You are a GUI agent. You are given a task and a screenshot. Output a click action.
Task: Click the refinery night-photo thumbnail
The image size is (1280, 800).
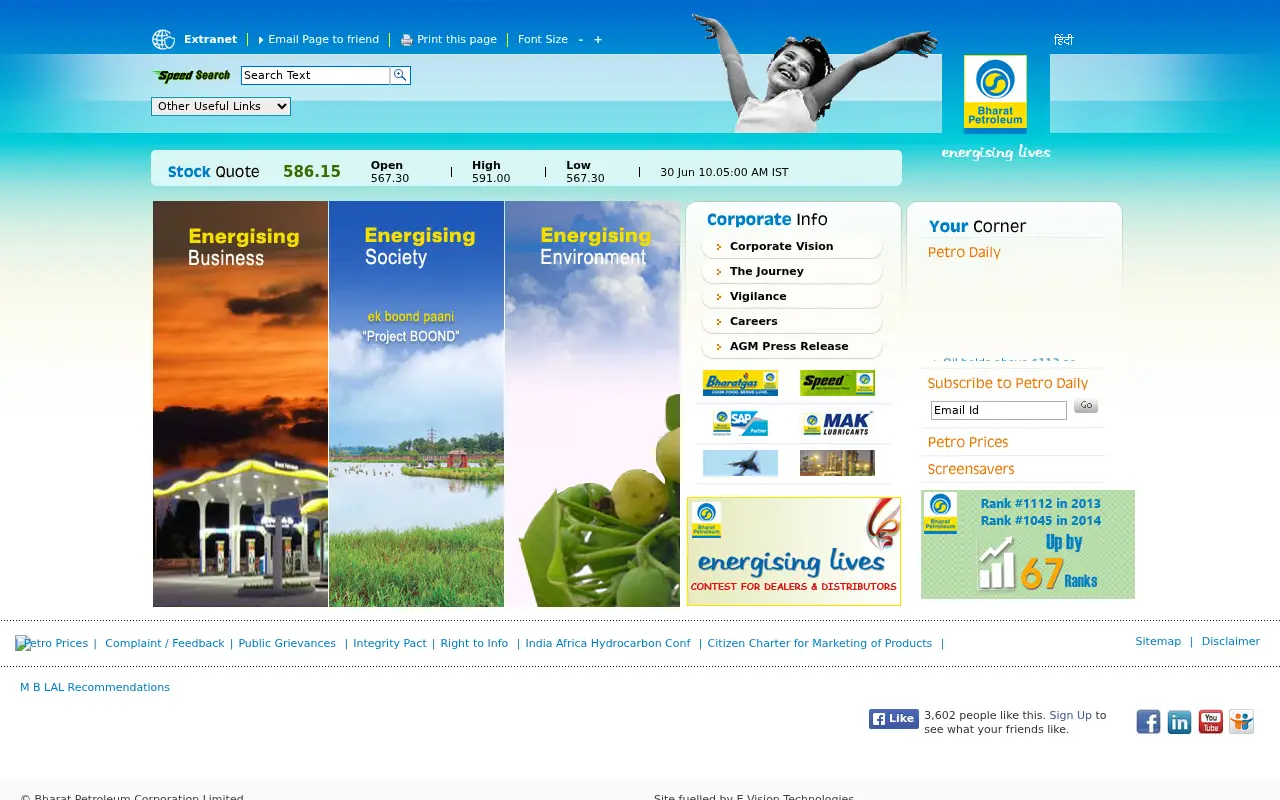837,463
